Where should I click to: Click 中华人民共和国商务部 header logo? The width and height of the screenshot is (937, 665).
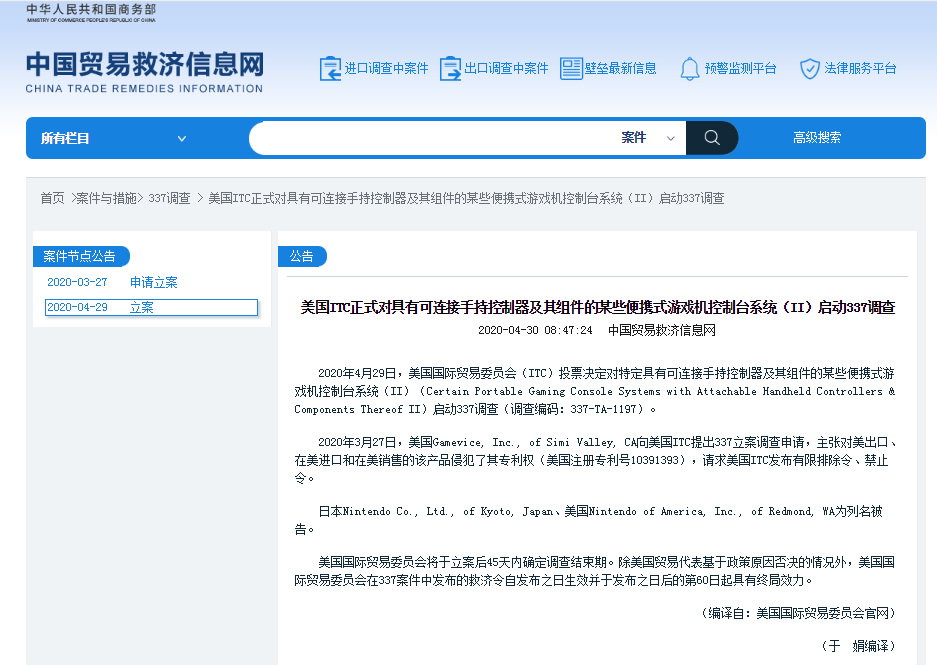(91, 13)
